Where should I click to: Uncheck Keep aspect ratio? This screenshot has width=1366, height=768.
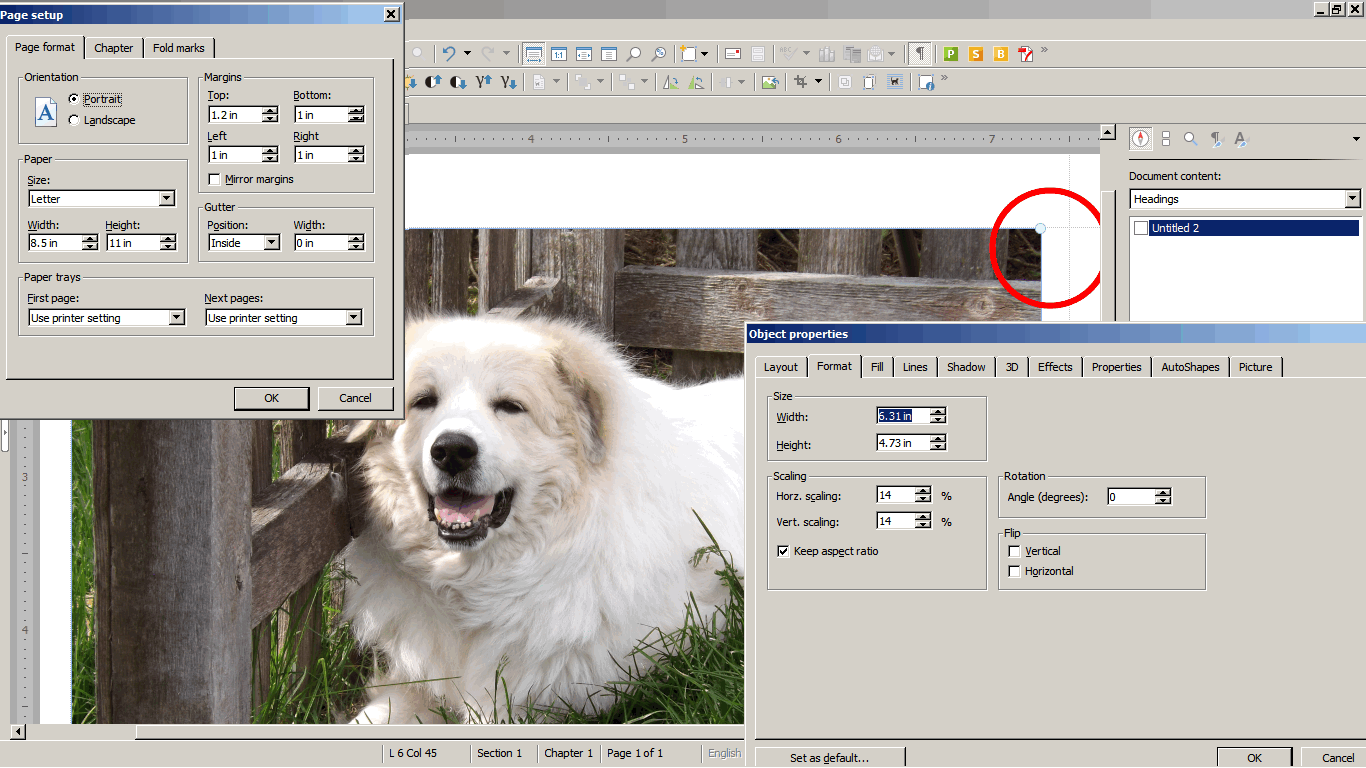[x=784, y=551]
